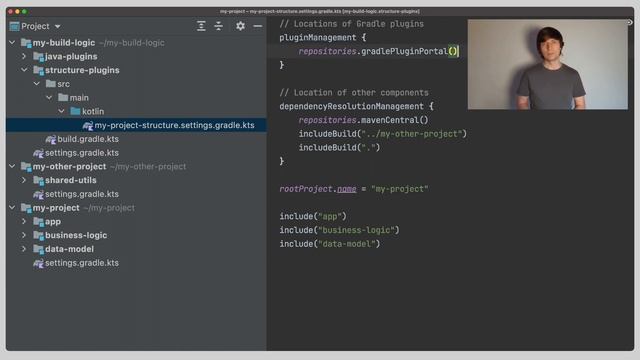Image resolution: width=640 pixels, height=360 pixels.
Task: Select the business-logic module label
Action: (76, 236)
